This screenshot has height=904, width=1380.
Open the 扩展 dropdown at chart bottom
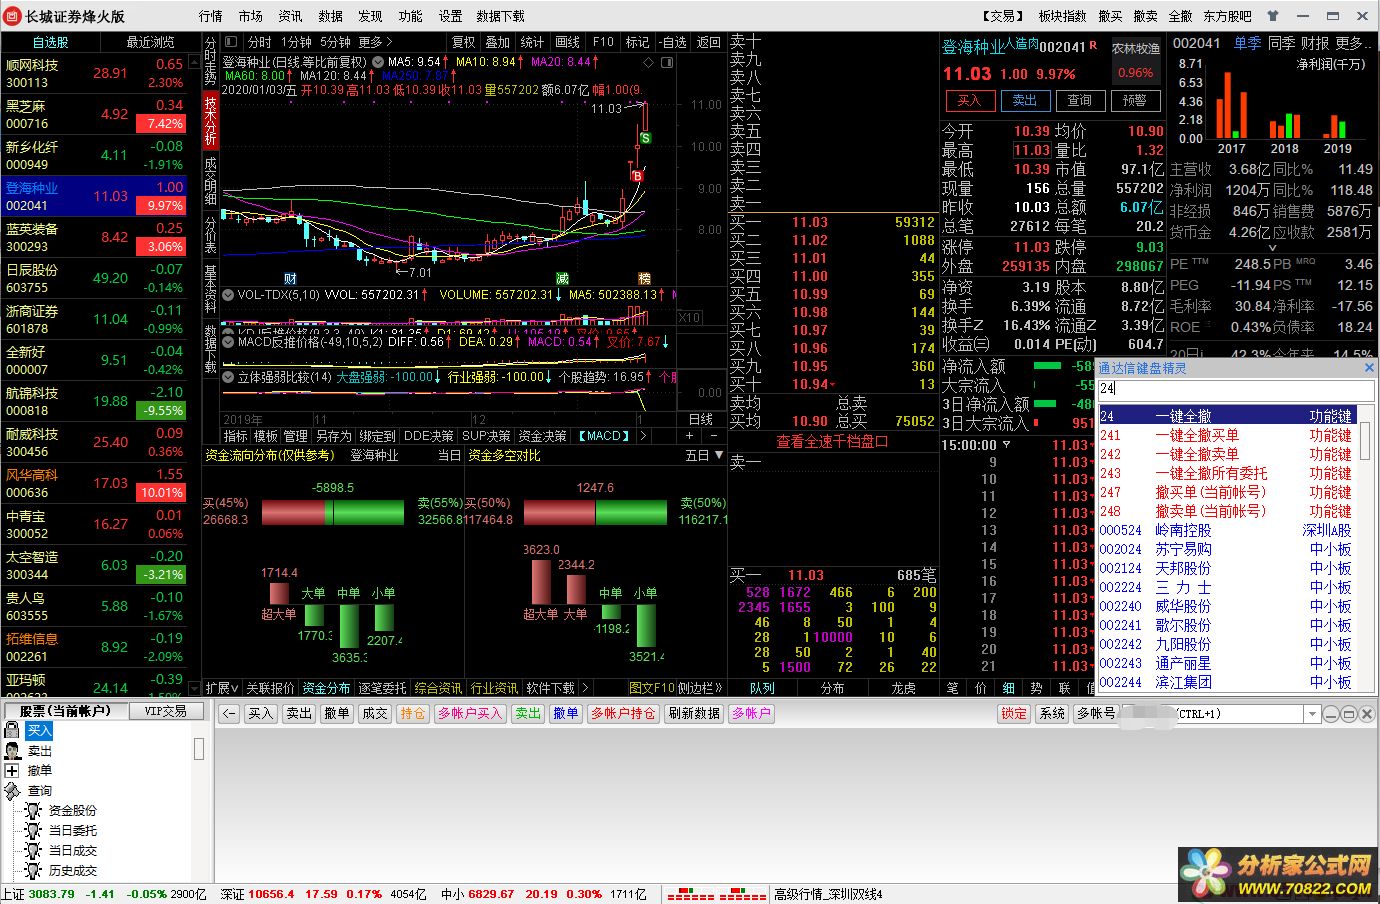[222, 688]
